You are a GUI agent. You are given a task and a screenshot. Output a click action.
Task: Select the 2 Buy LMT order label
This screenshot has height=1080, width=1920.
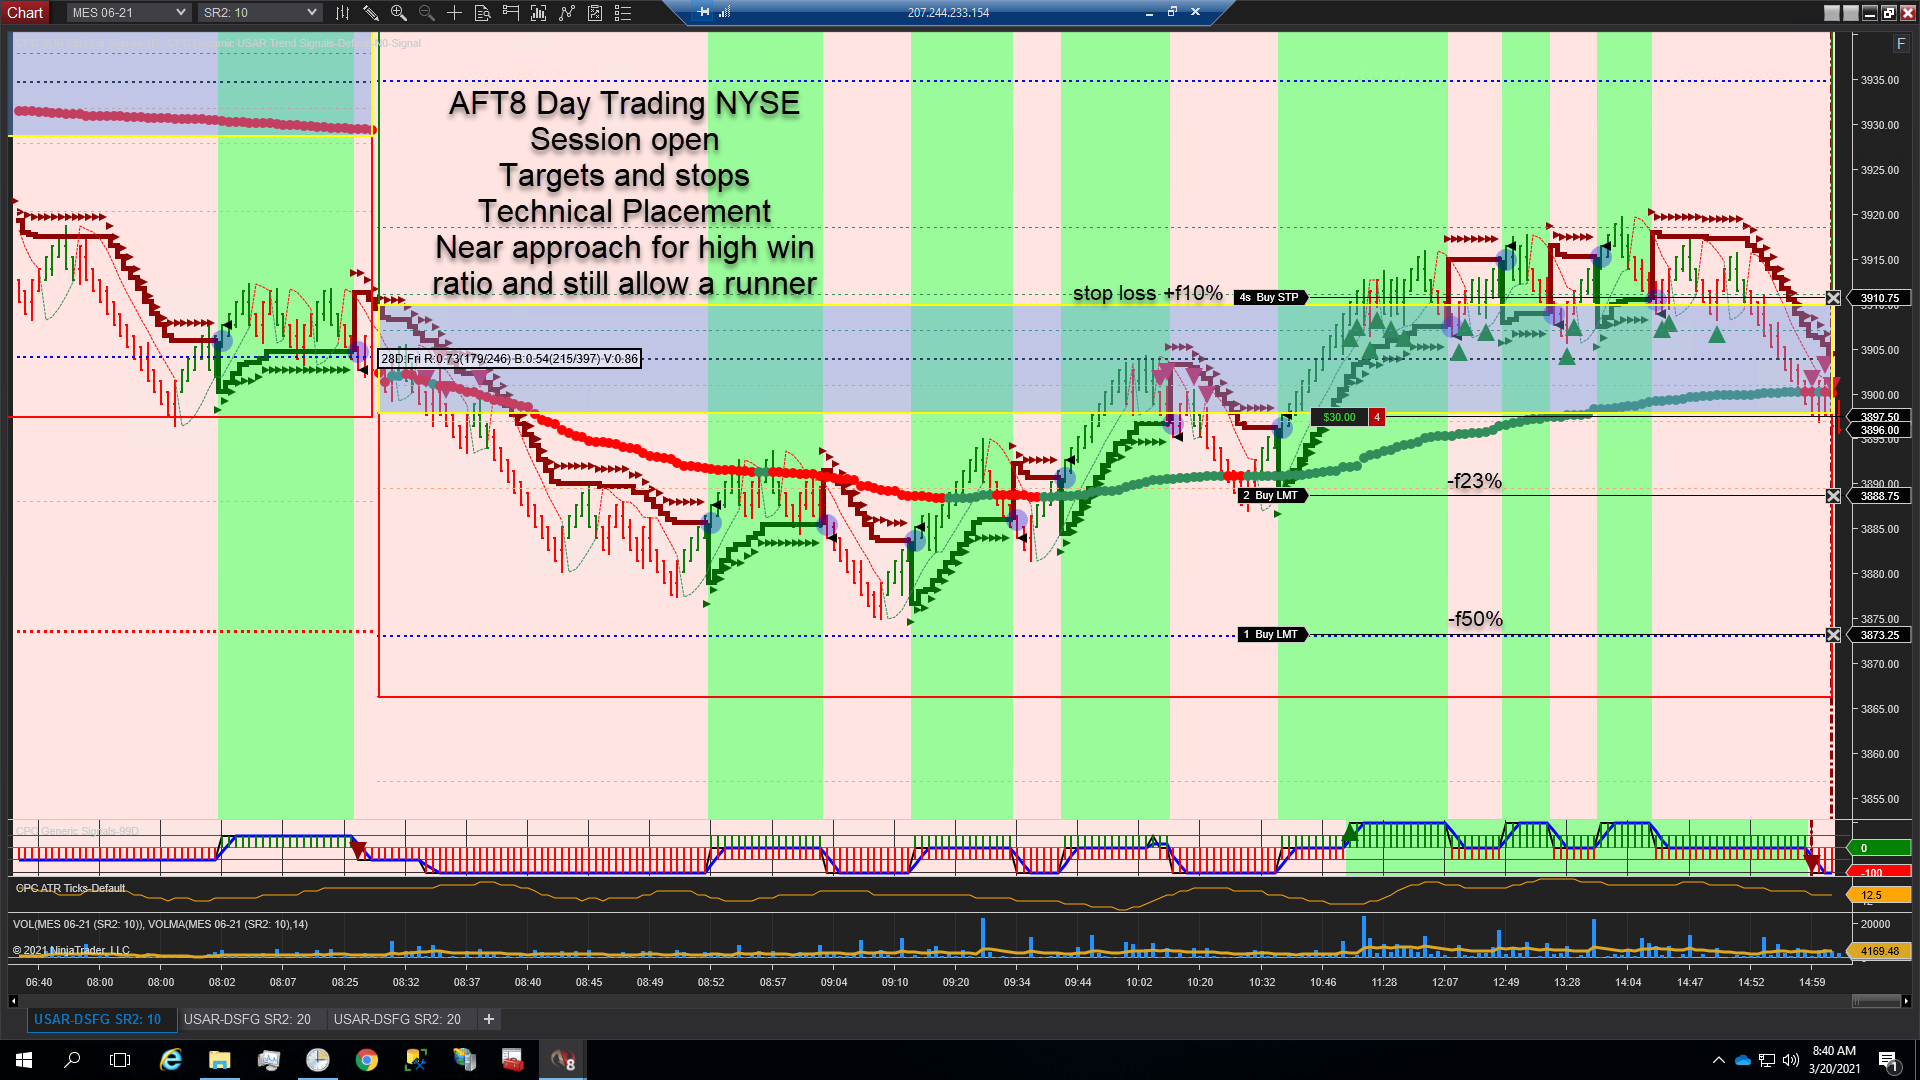coord(1271,496)
